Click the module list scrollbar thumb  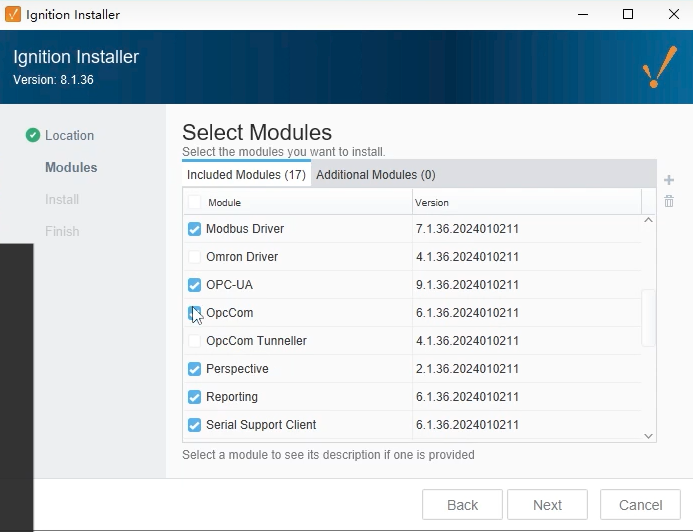tap(648, 318)
